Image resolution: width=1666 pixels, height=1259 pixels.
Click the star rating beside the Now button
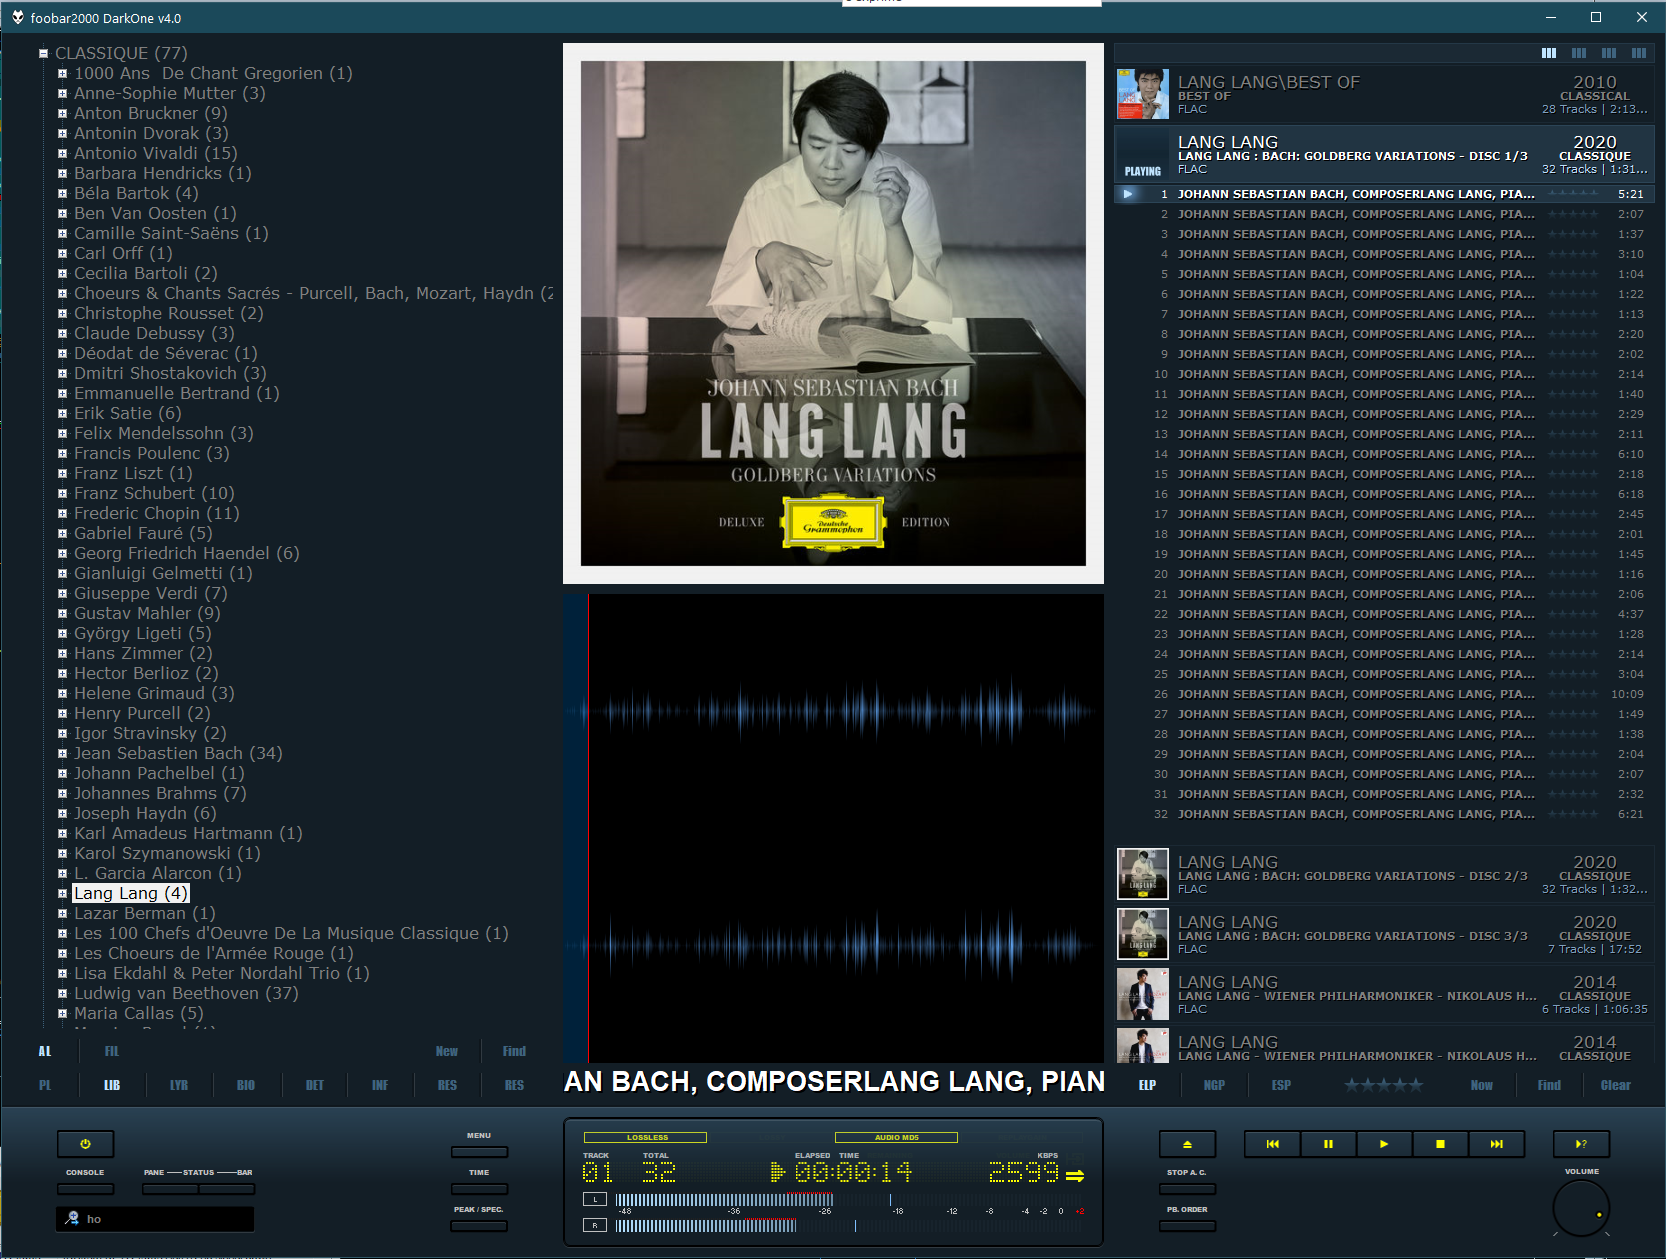(1383, 1085)
